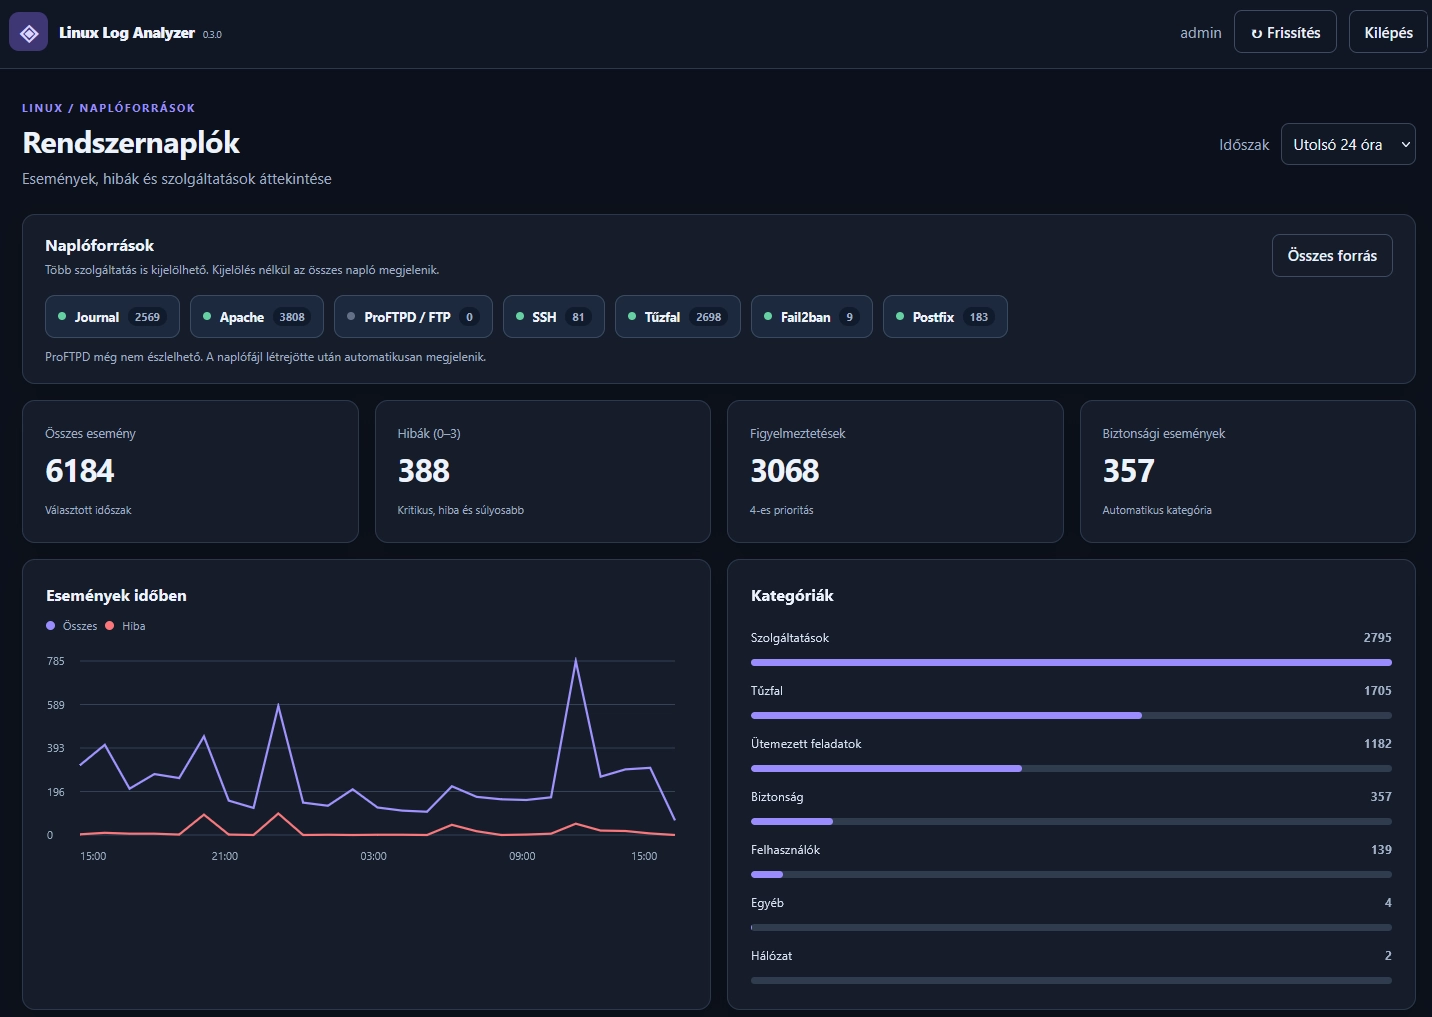
Task: Click the purple Összes legend dot
Action: 51,626
